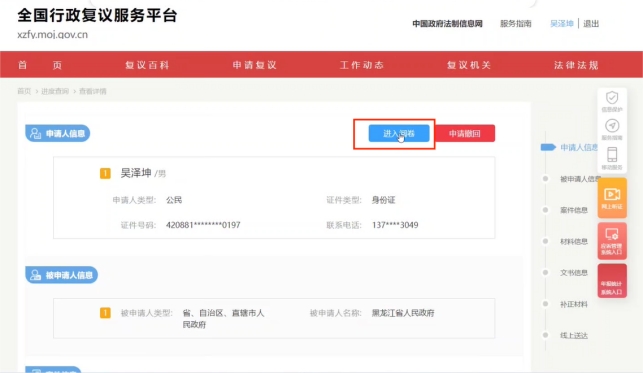The height and width of the screenshot is (373, 643).
Task: Click 查看详情 in the breadcrumb
Action: point(93,91)
